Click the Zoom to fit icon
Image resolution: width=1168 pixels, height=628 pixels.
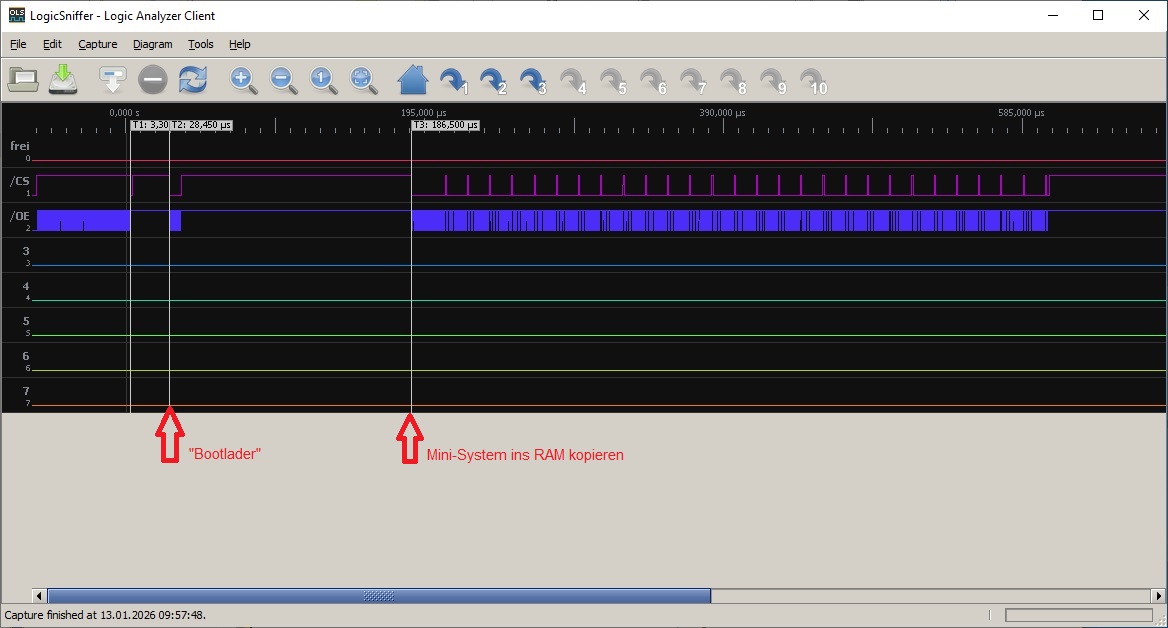(x=363, y=80)
